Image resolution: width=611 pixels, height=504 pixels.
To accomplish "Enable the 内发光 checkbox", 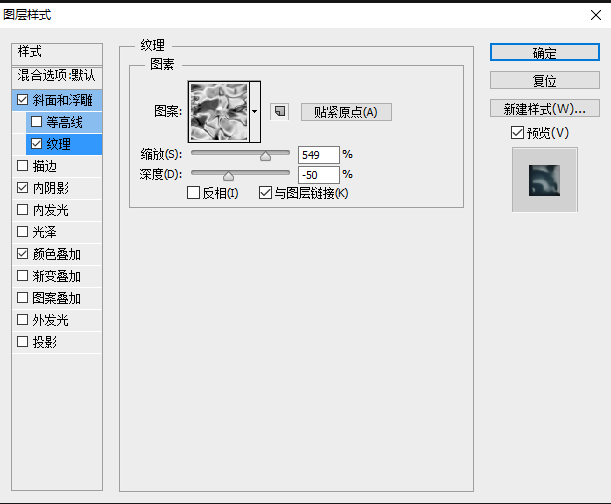I will pos(23,210).
